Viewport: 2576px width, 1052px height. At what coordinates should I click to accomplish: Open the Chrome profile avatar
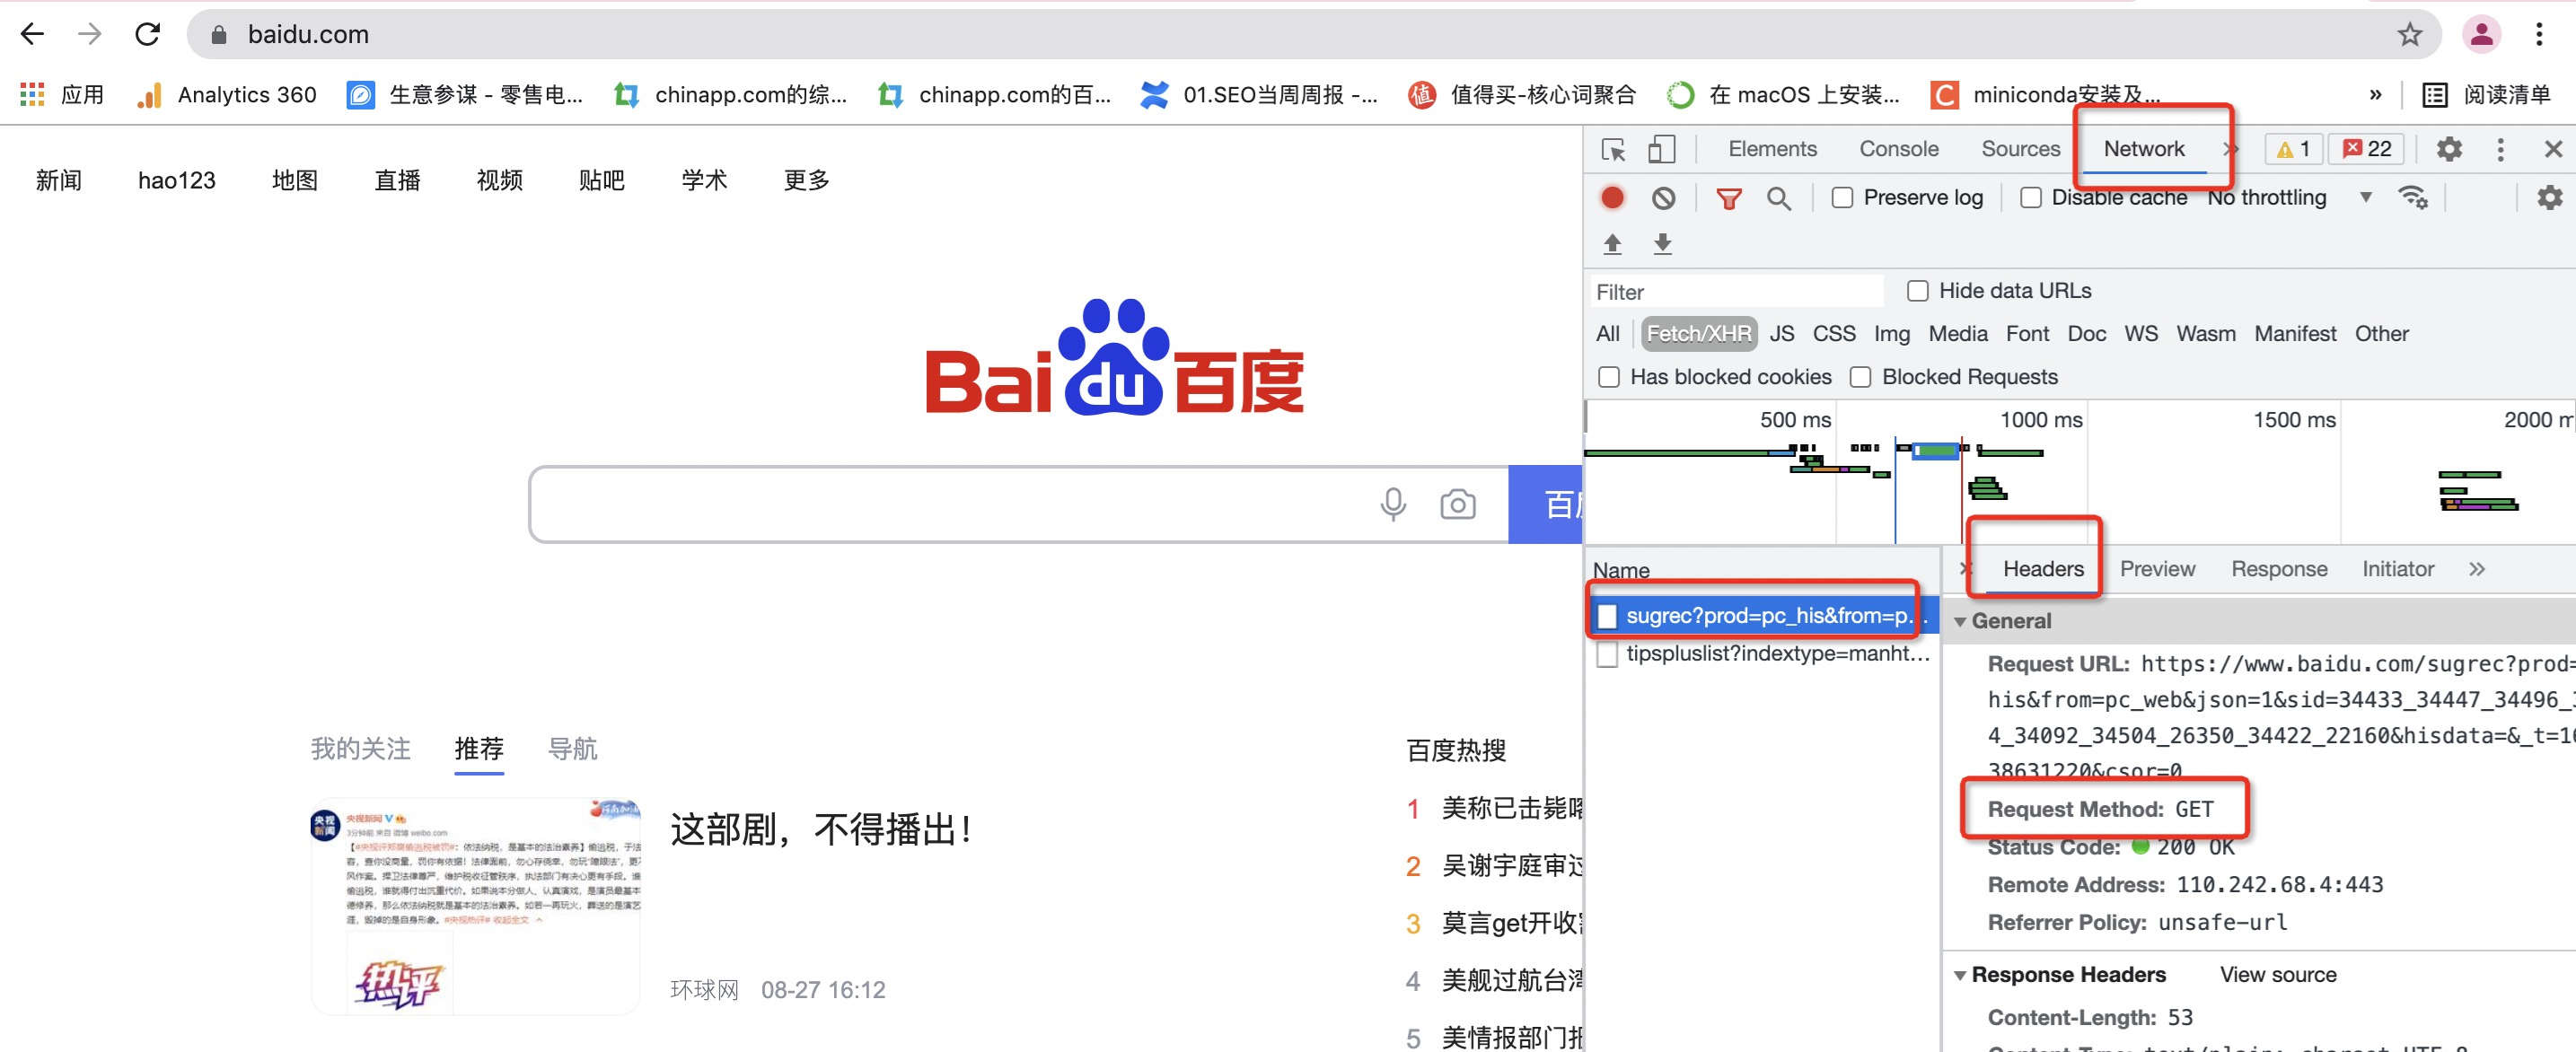[2482, 34]
